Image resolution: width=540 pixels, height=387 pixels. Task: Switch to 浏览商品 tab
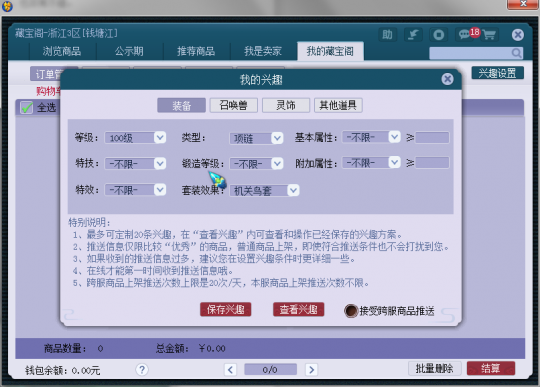62,51
